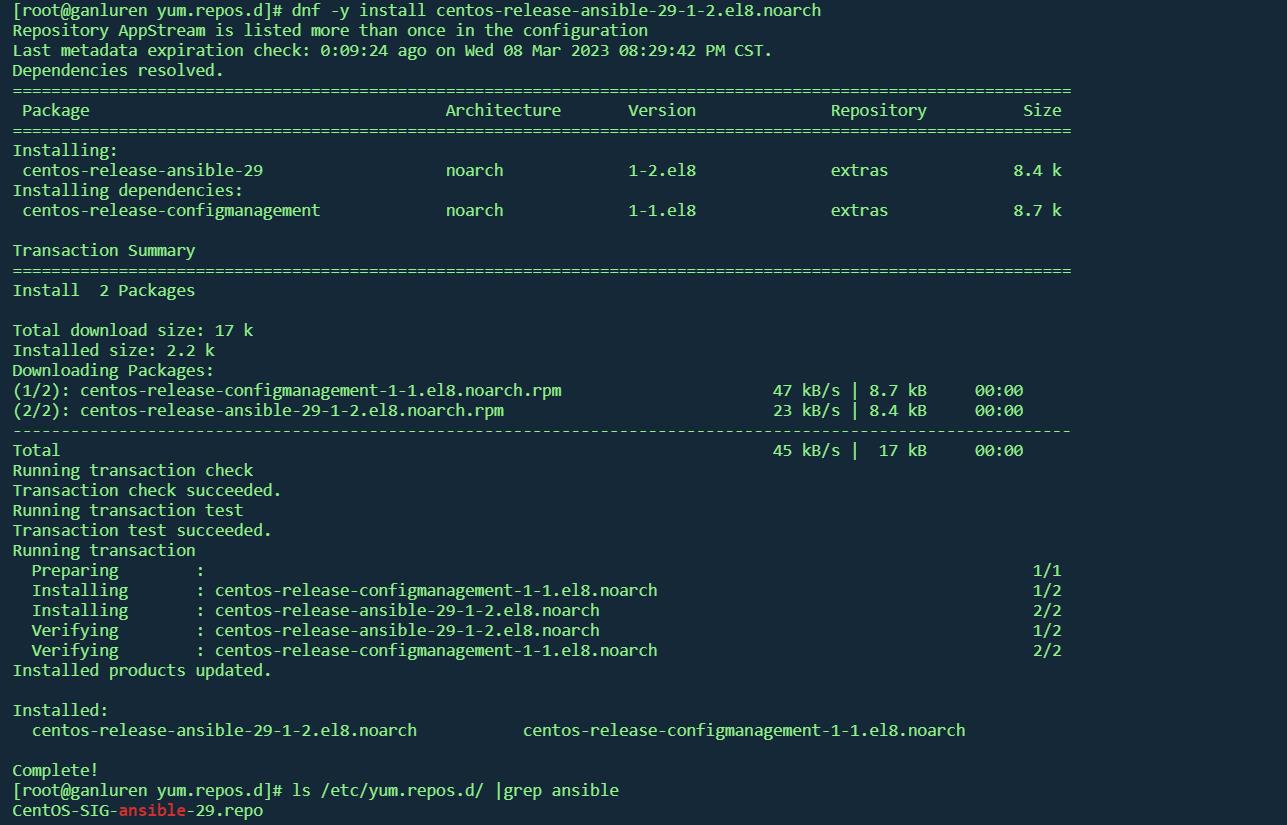Click 'Installing:' section label
This screenshot has height=825, width=1287.
point(65,150)
